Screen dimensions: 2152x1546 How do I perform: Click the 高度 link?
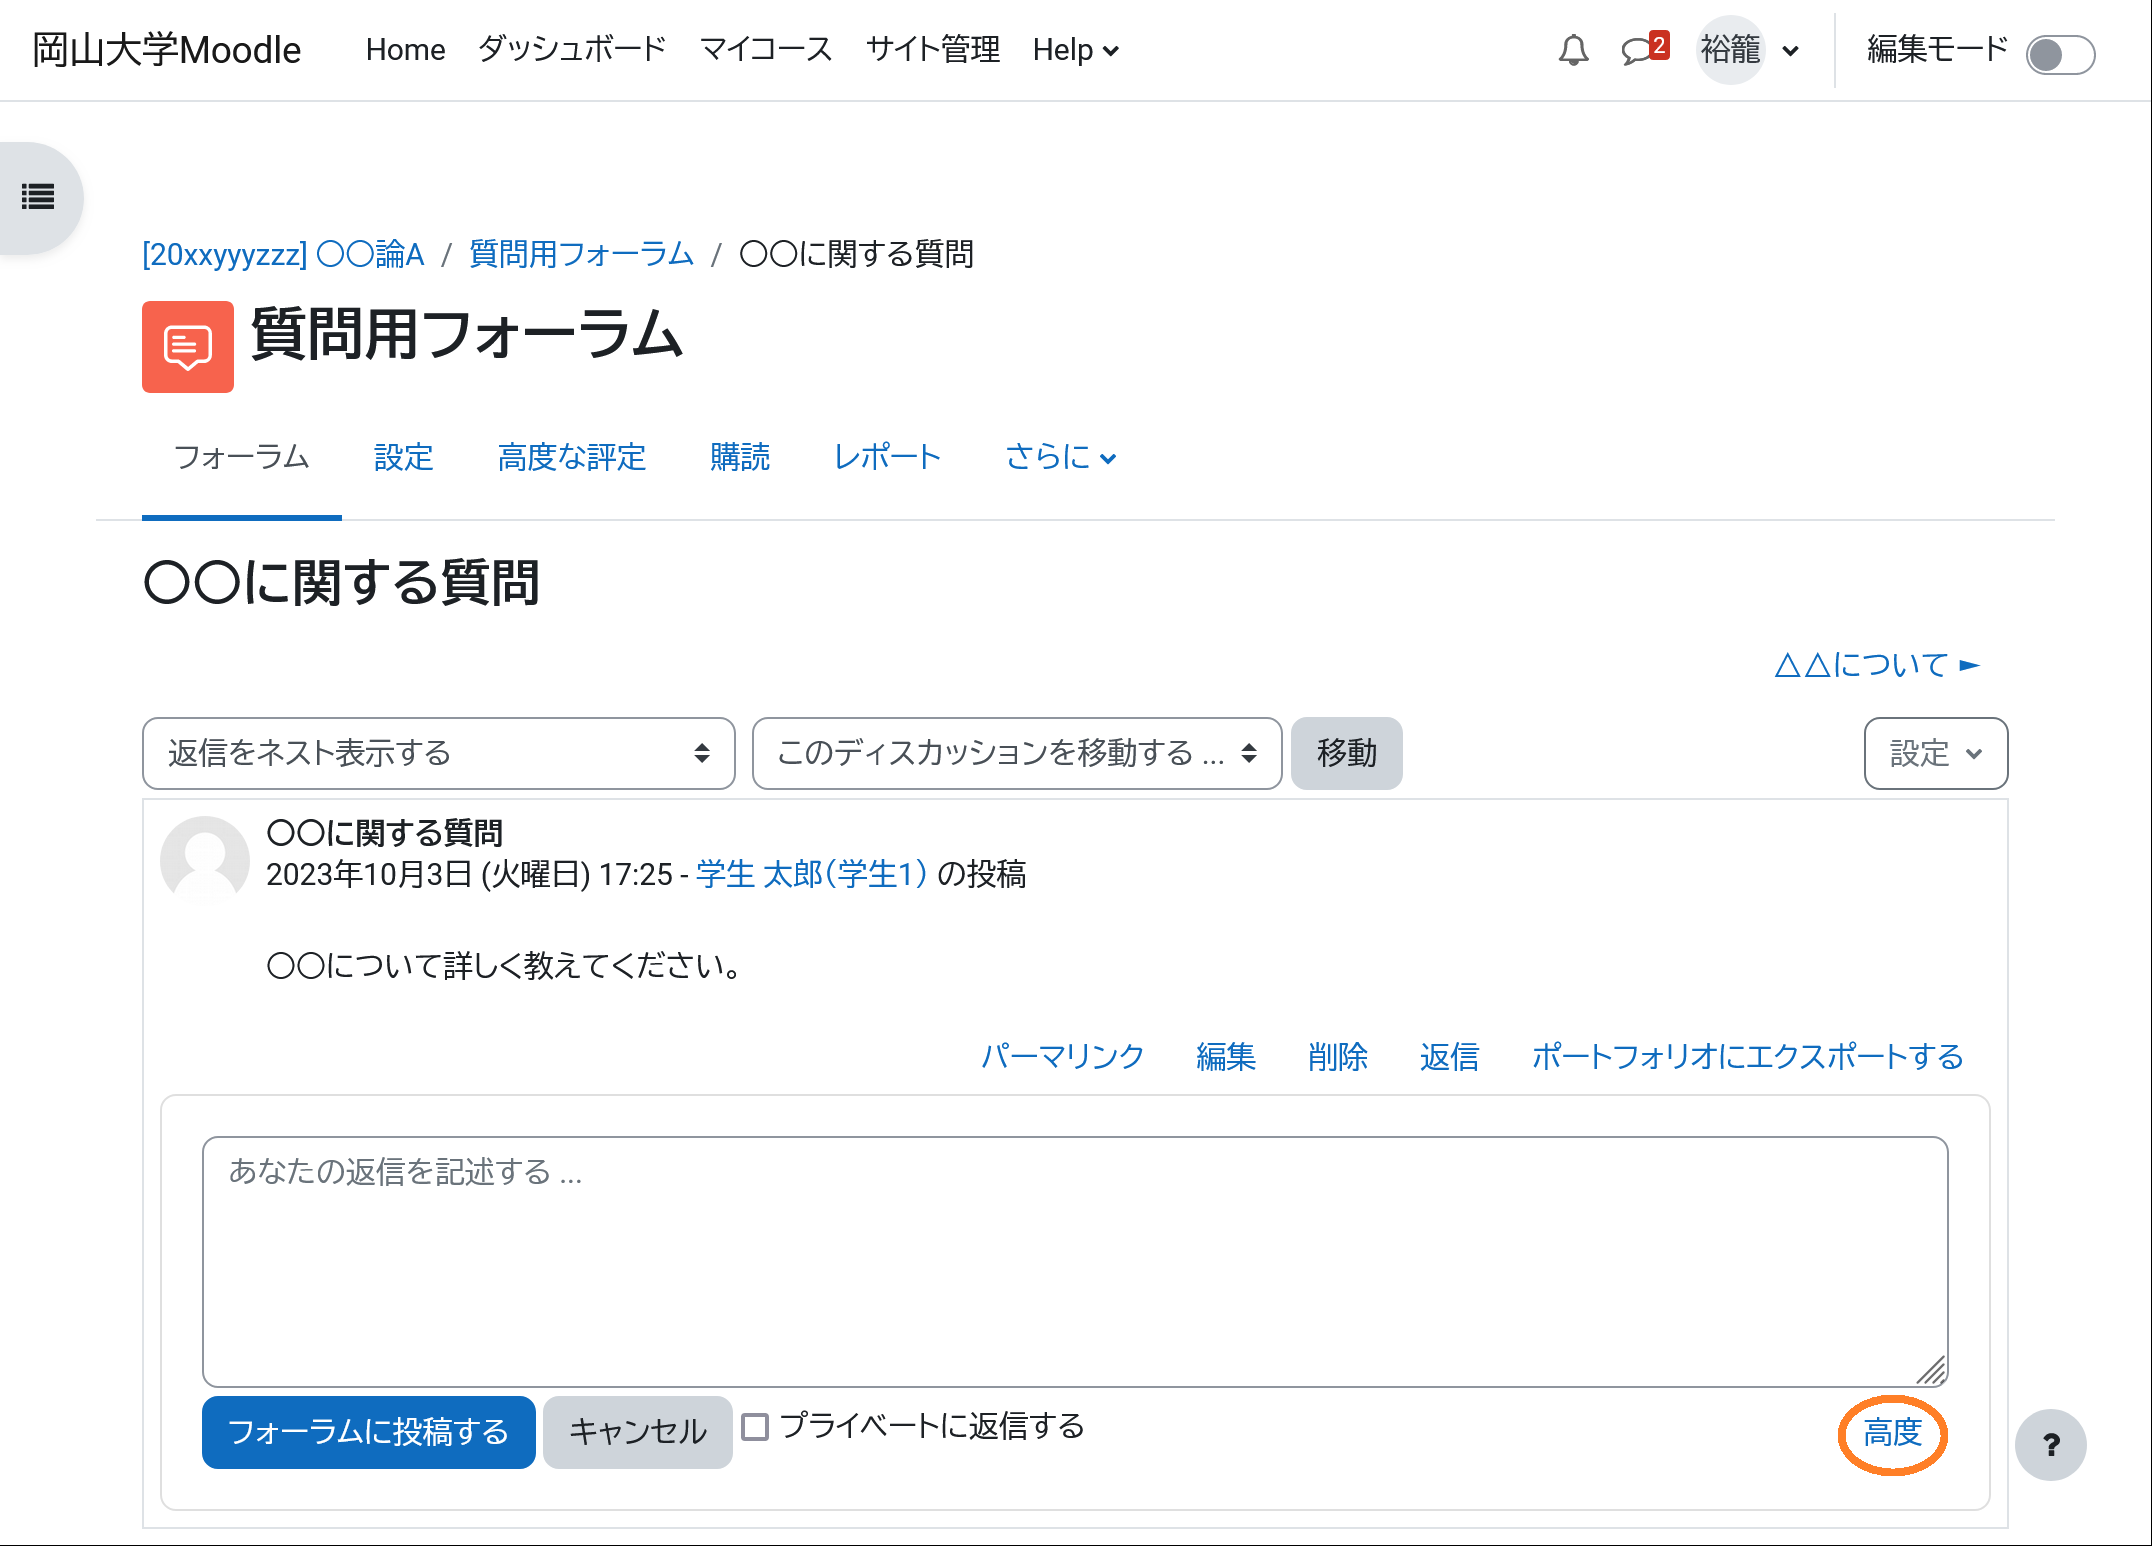click(1893, 1433)
